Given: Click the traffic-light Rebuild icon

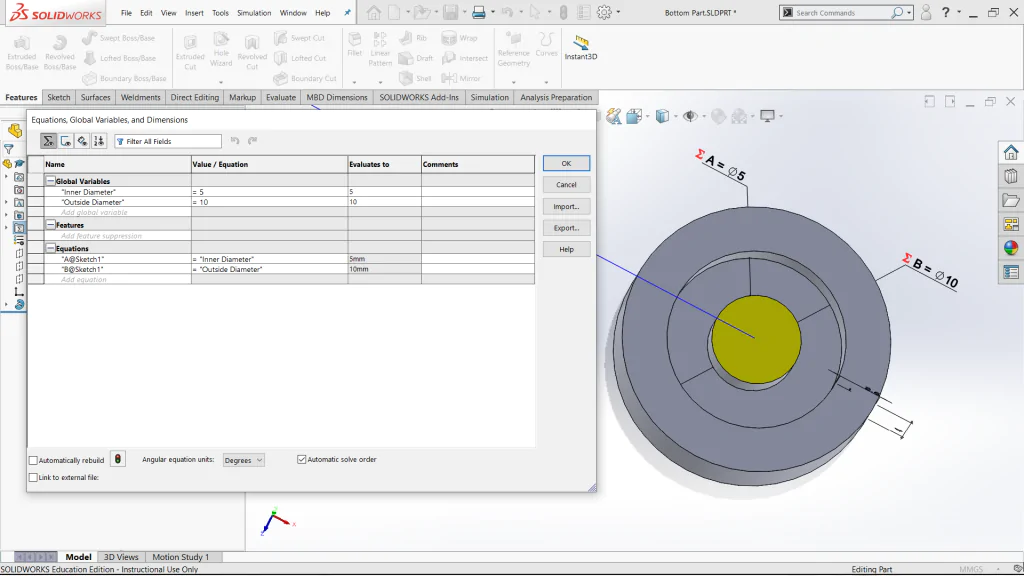Looking at the screenshot, I should click(118, 459).
